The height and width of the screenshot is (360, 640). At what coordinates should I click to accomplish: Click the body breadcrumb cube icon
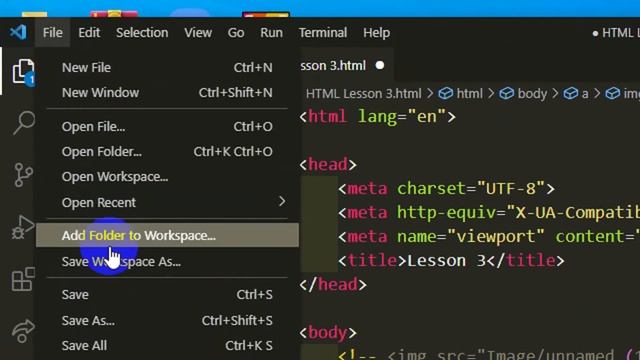[507, 93]
